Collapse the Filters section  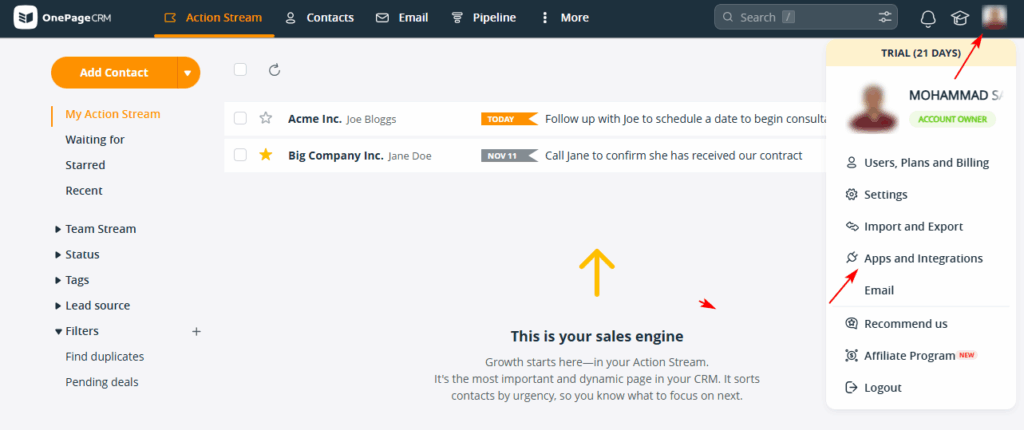point(77,331)
